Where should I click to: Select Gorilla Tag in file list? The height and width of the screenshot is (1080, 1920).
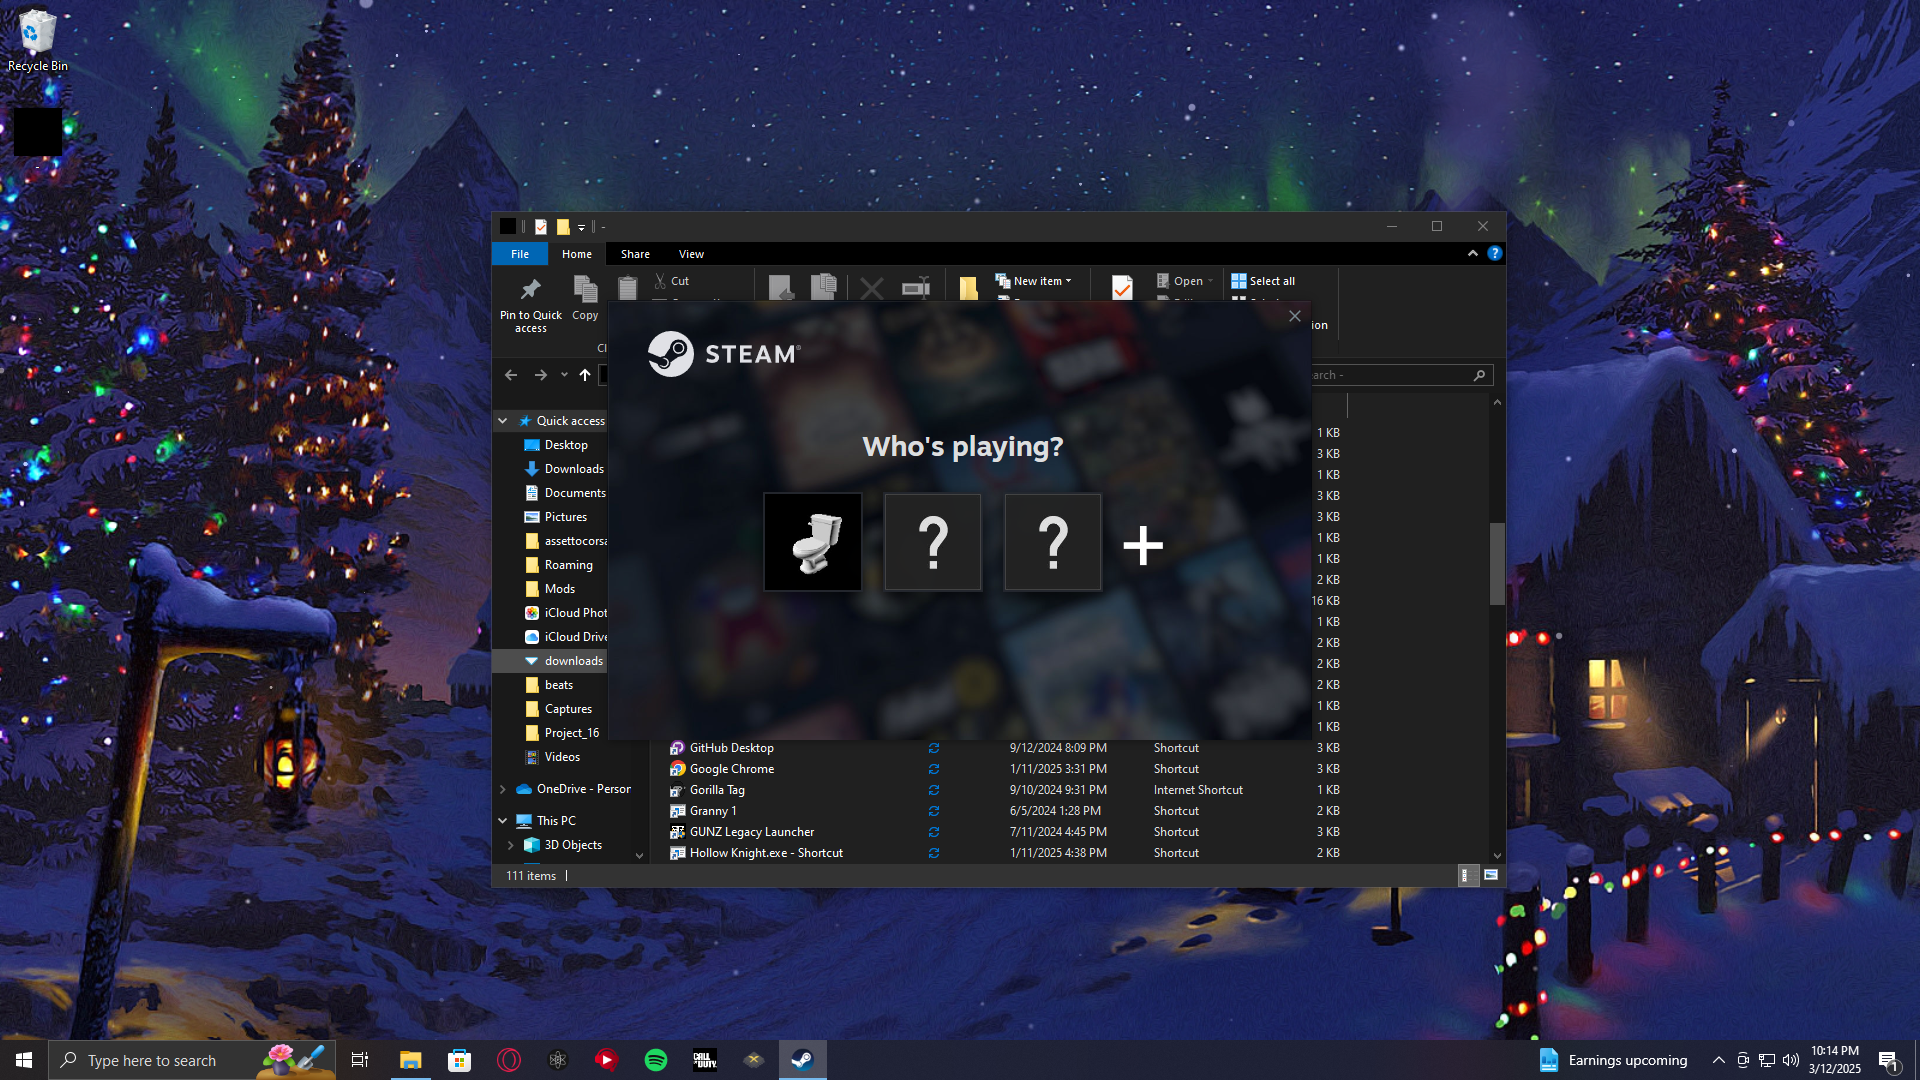point(717,790)
